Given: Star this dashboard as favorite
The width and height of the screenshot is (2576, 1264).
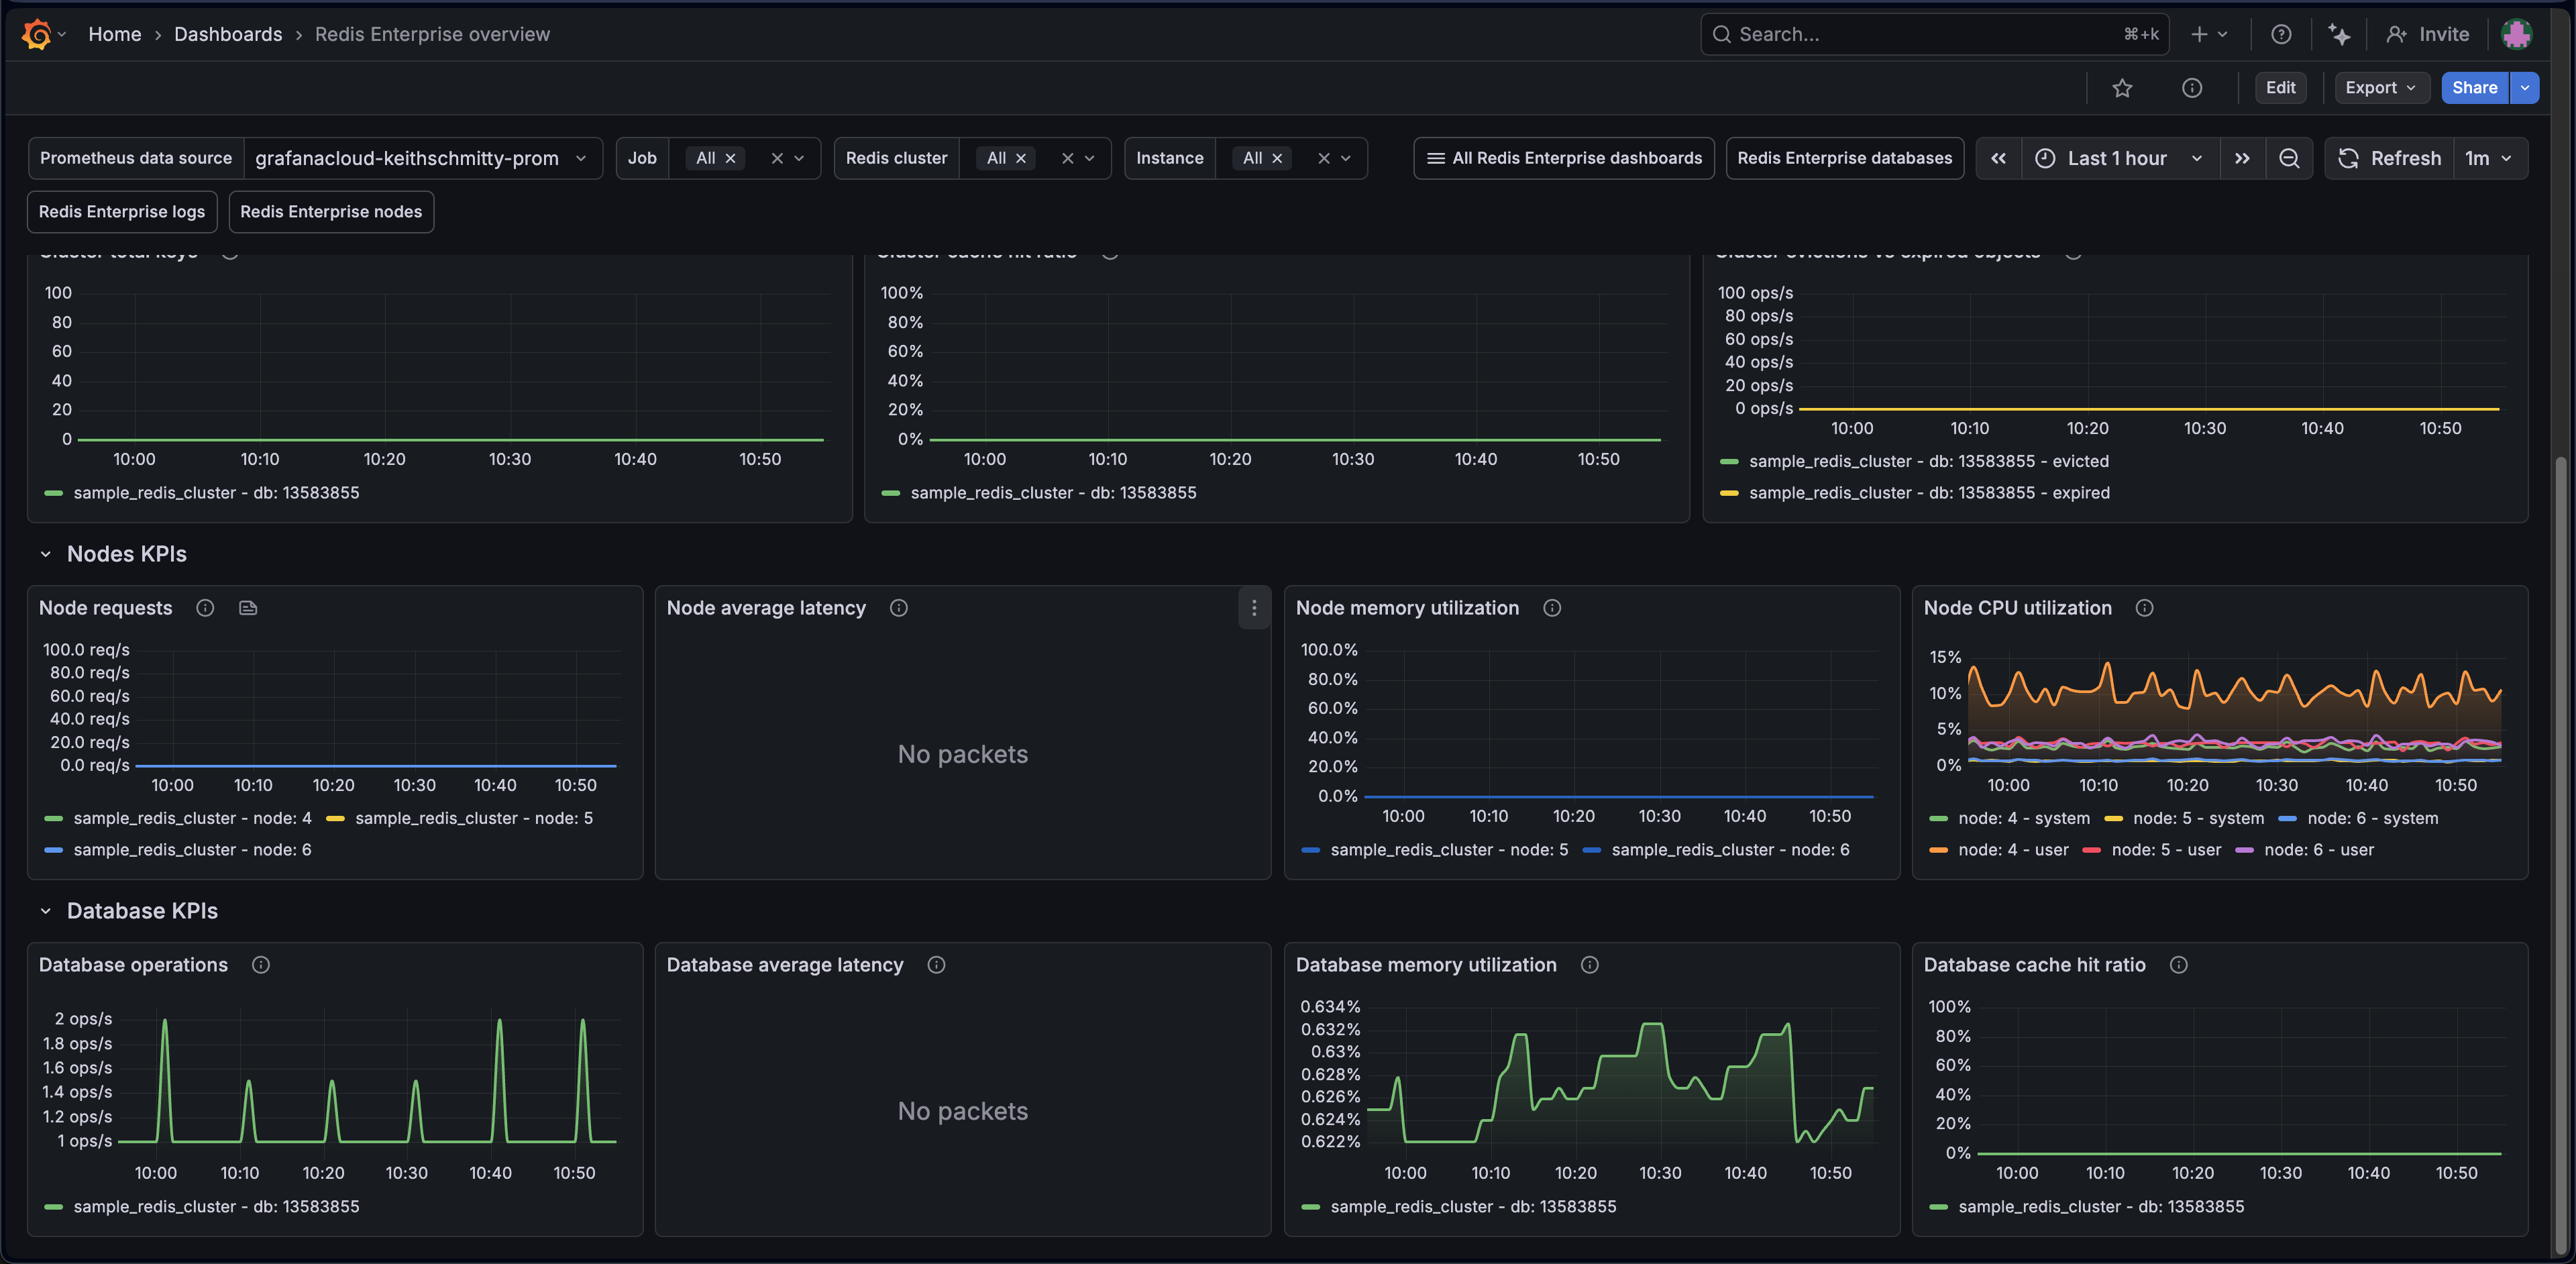Looking at the screenshot, I should pyautogui.click(x=2122, y=88).
